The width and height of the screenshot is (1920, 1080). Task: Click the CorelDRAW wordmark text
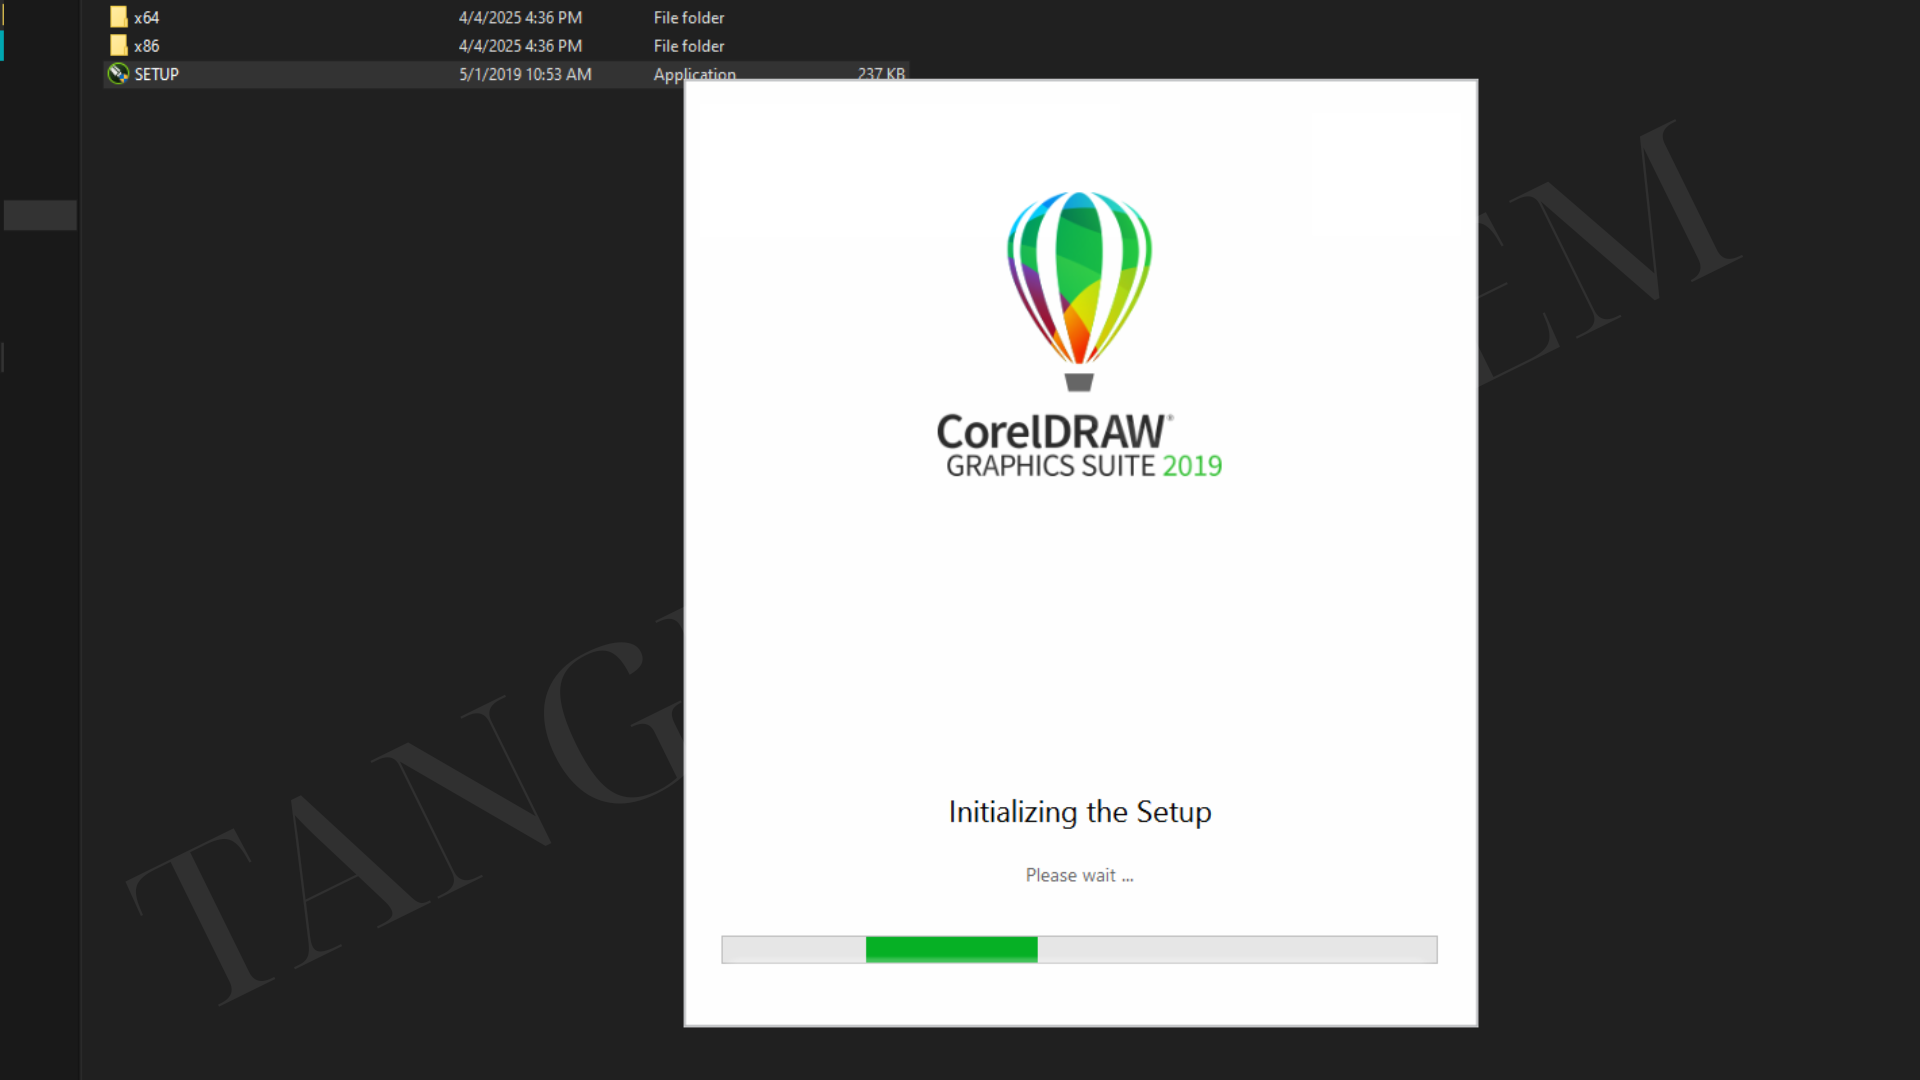pos(1052,432)
